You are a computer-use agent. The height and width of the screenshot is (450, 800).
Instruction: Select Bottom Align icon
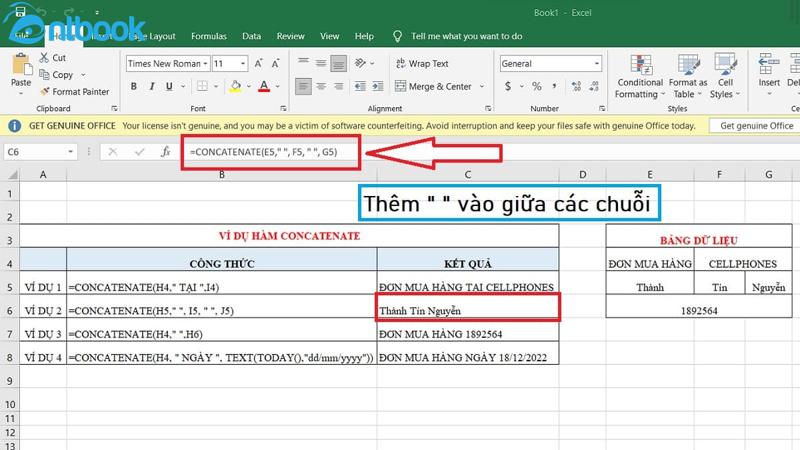338,63
